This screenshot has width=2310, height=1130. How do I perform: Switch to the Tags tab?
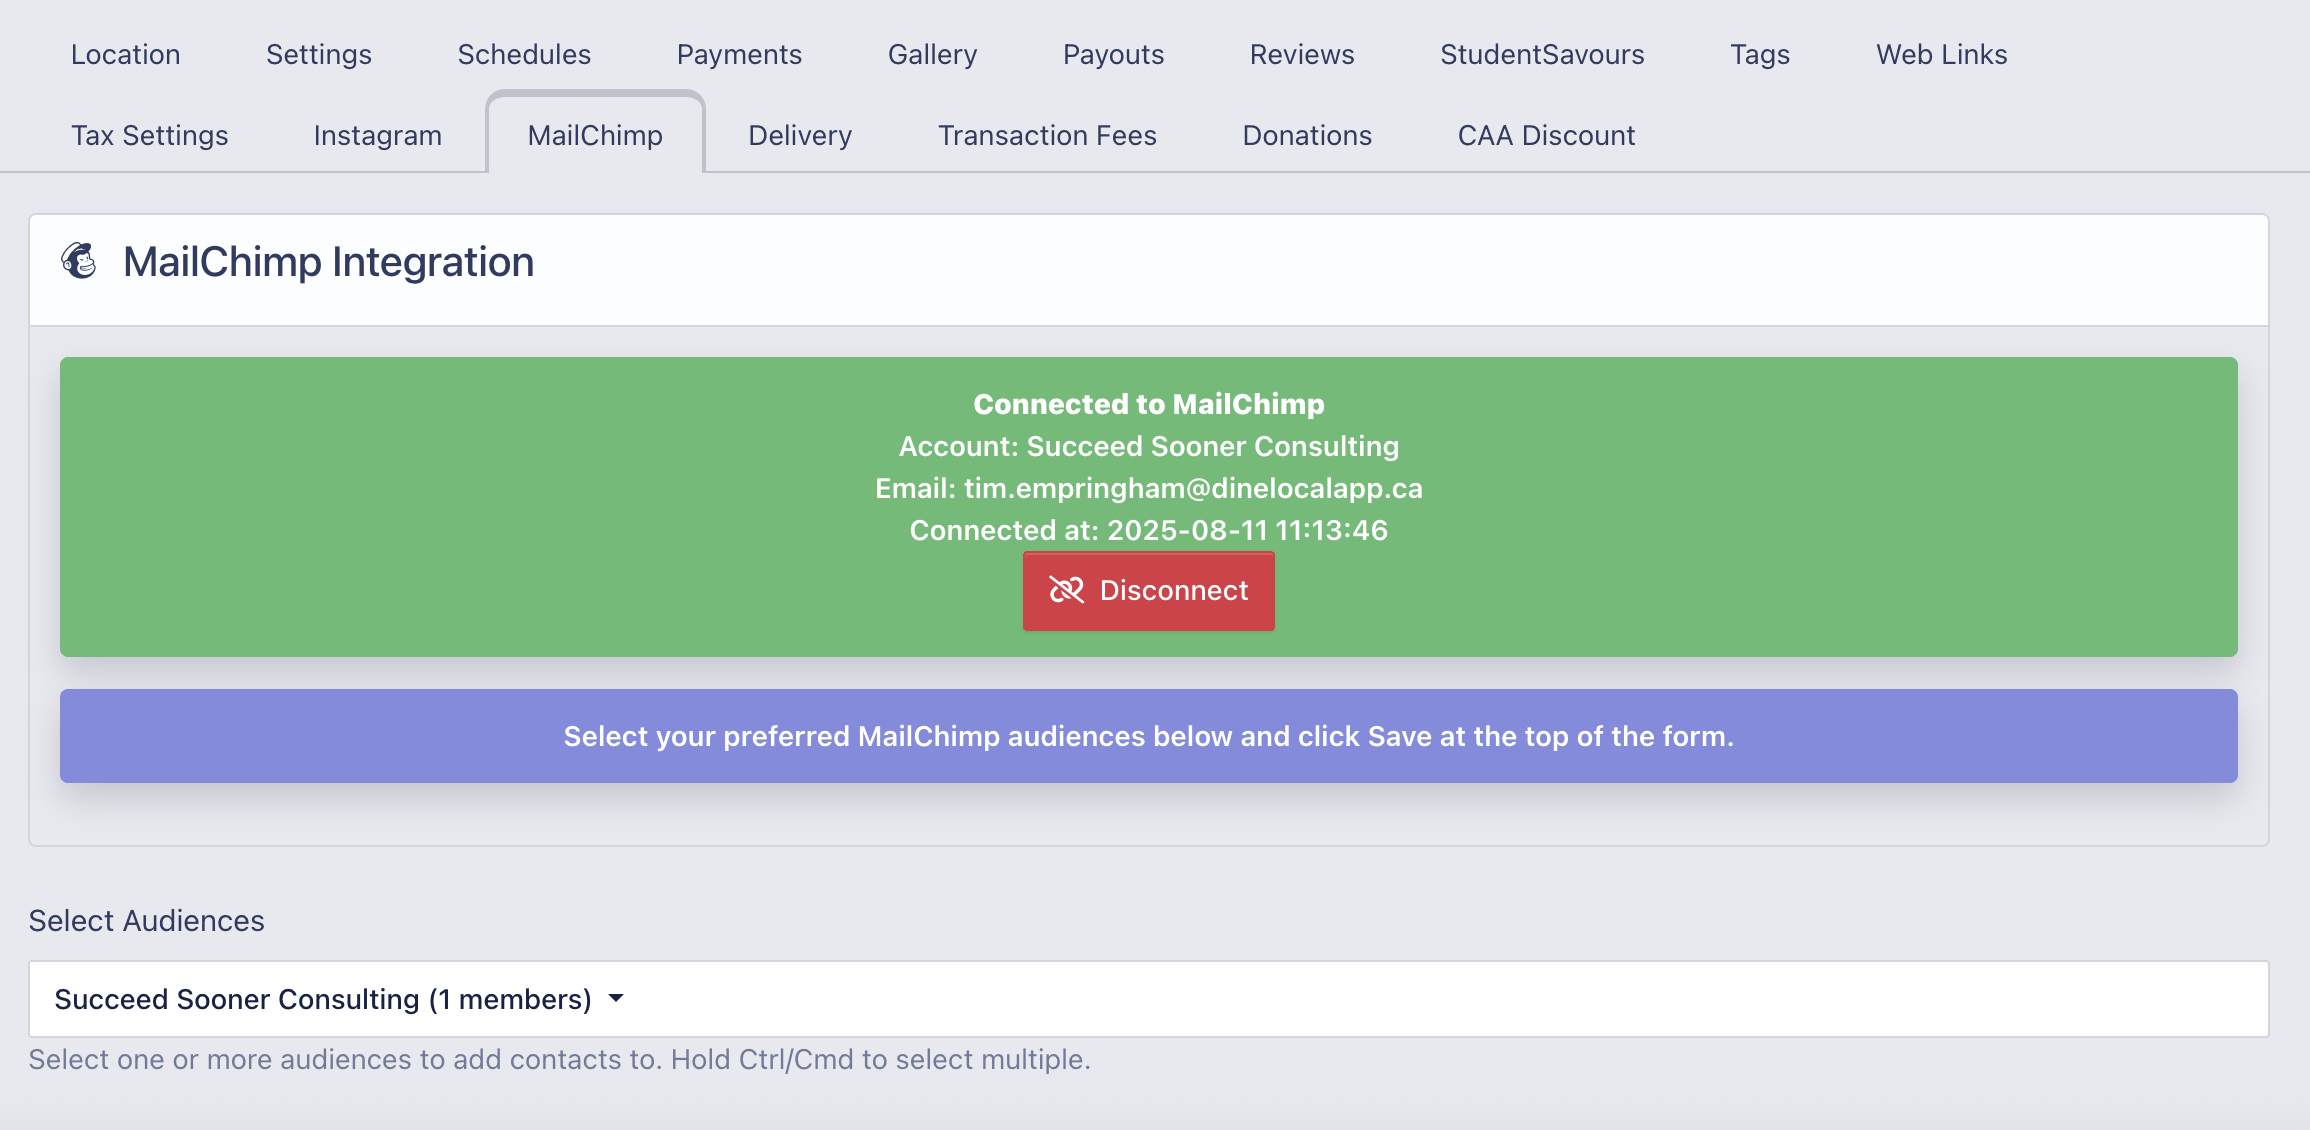coord(1760,54)
